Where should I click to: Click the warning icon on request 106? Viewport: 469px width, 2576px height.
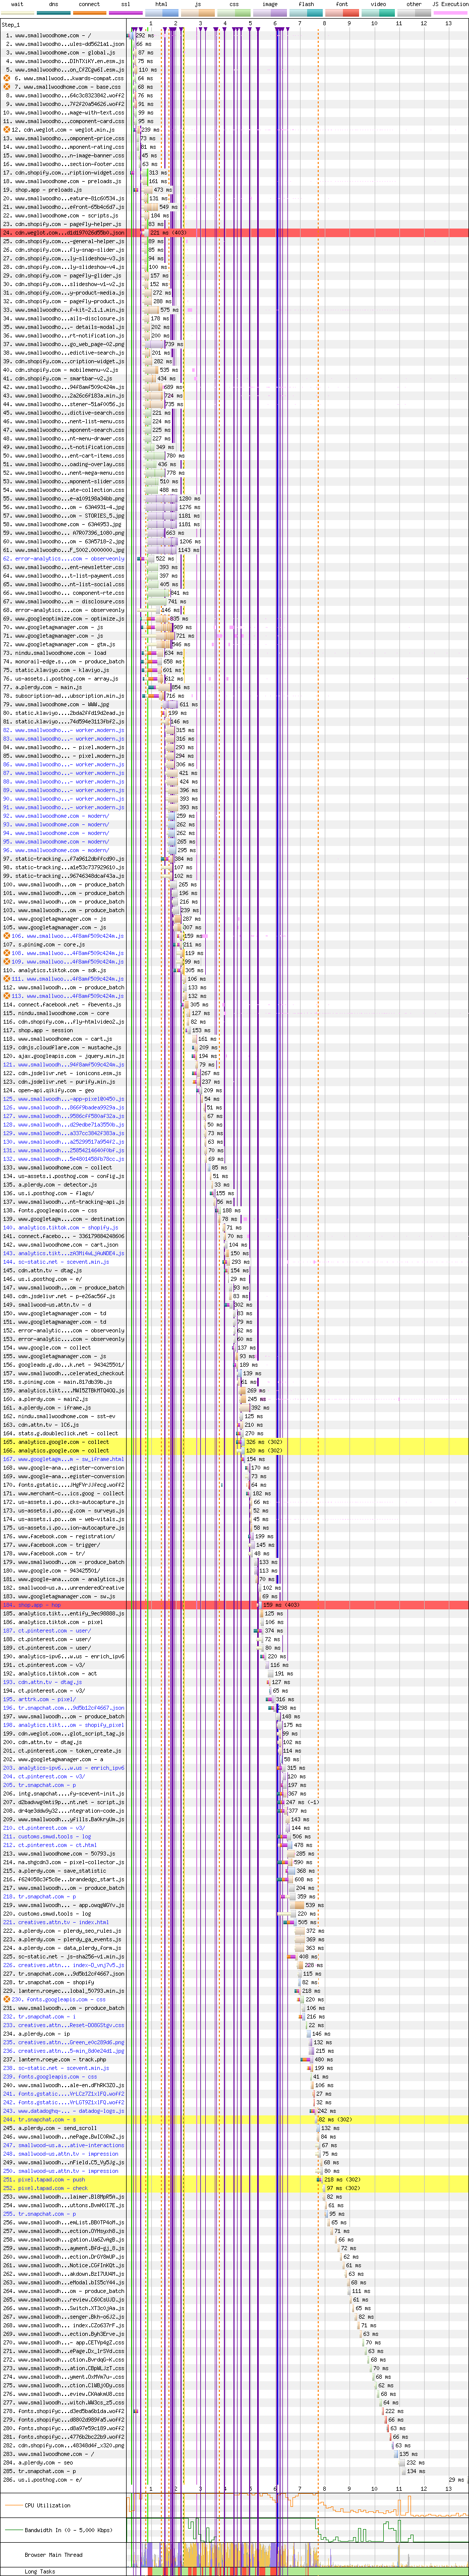7,936
